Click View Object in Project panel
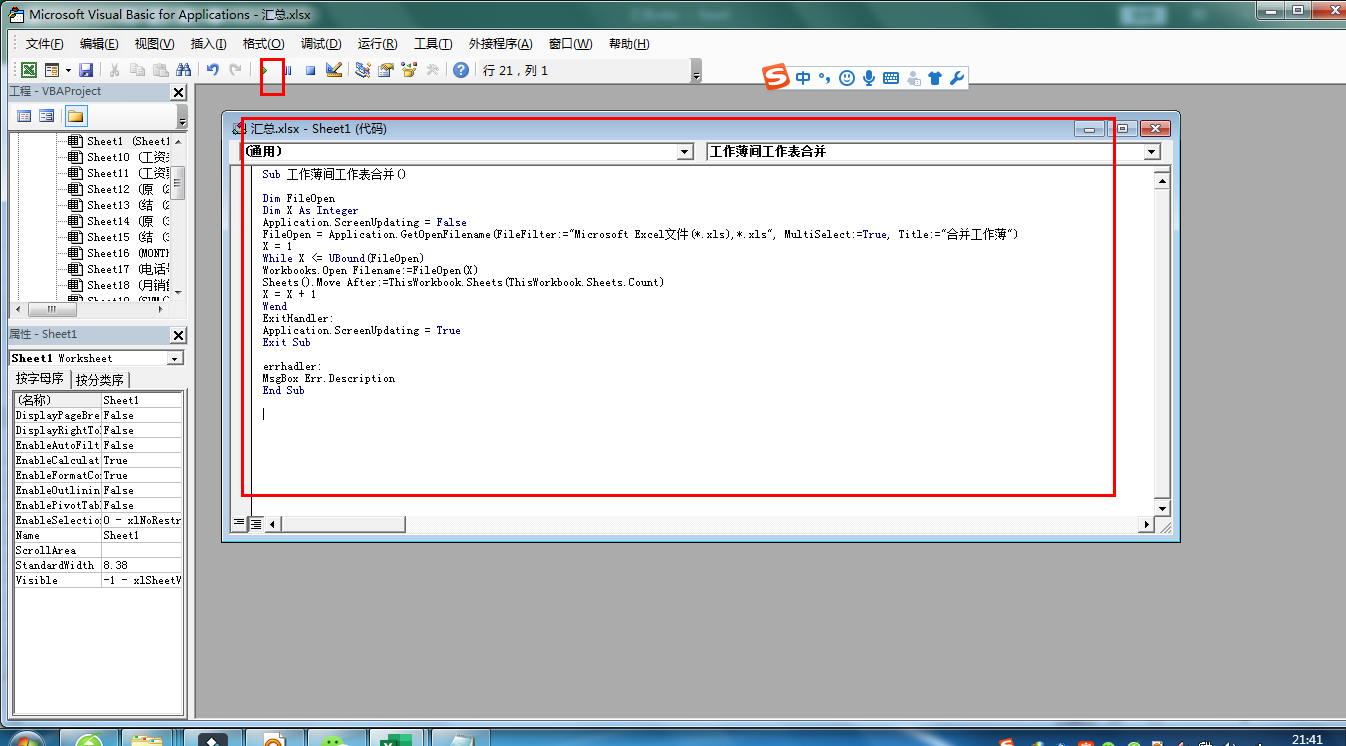 click(x=46, y=116)
